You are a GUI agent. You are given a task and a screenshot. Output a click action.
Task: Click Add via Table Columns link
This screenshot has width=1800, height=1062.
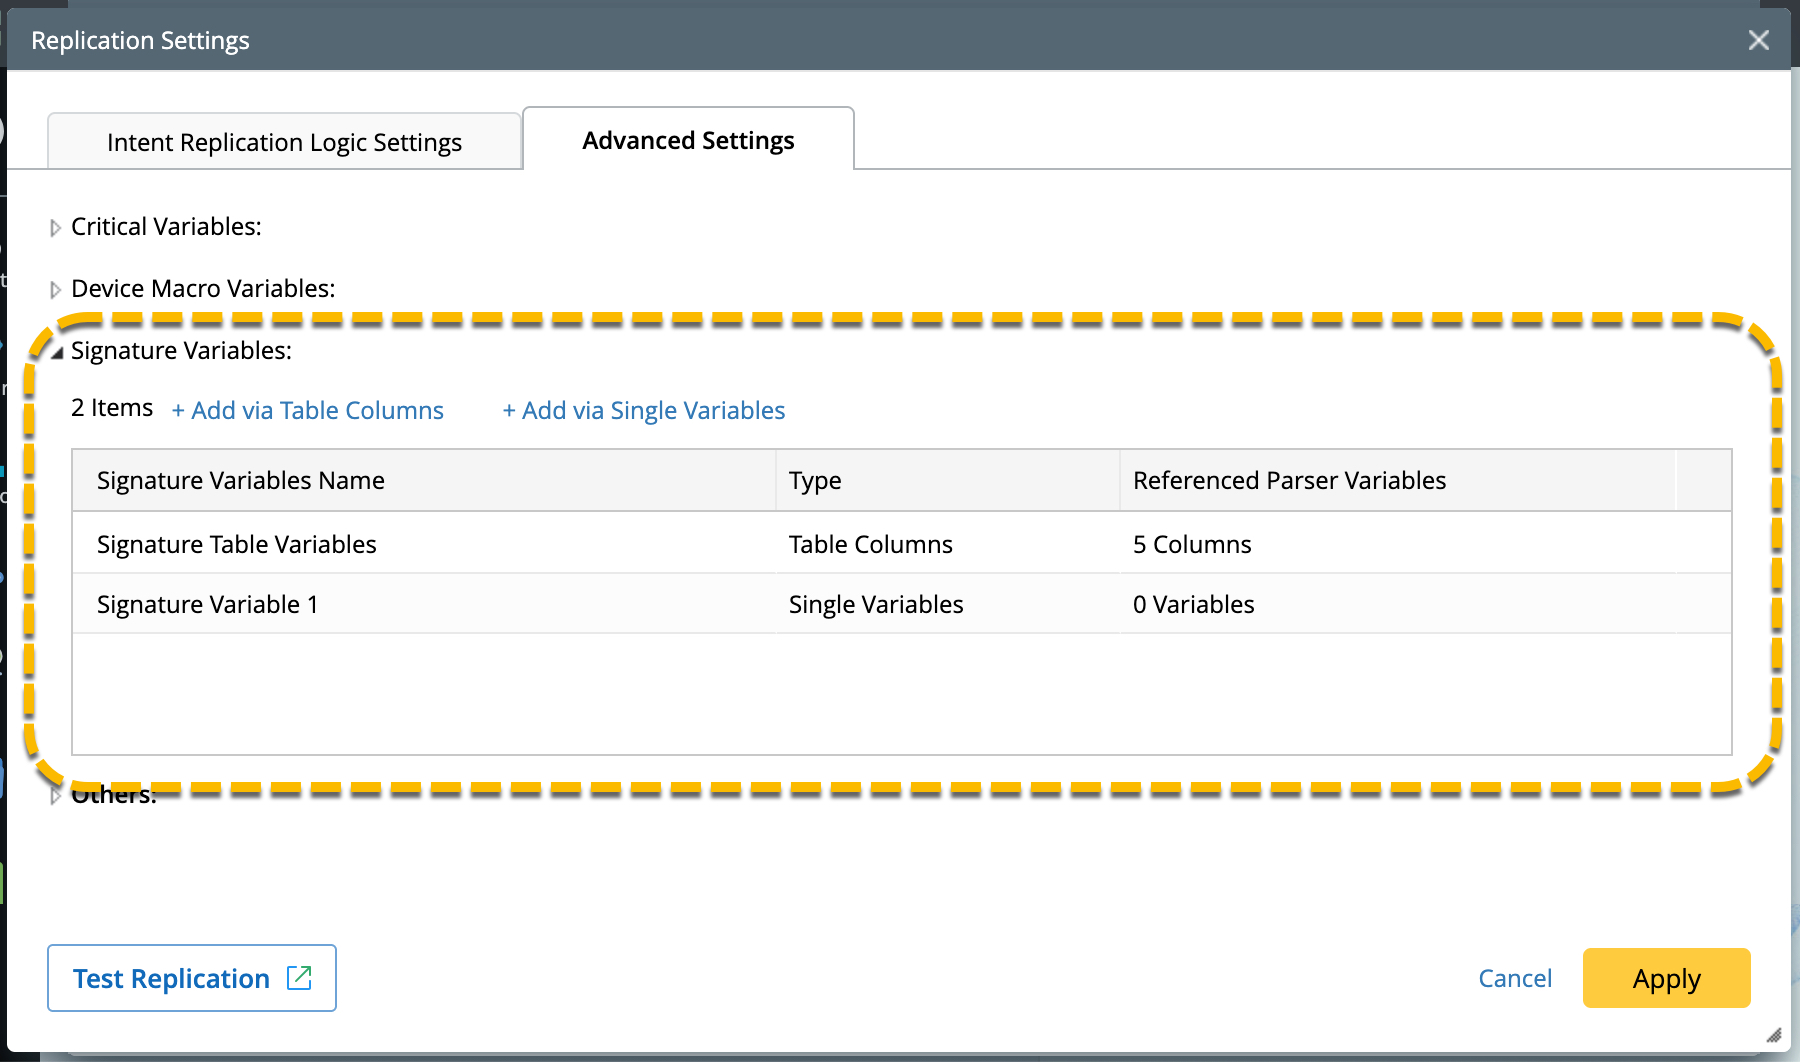(308, 410)
